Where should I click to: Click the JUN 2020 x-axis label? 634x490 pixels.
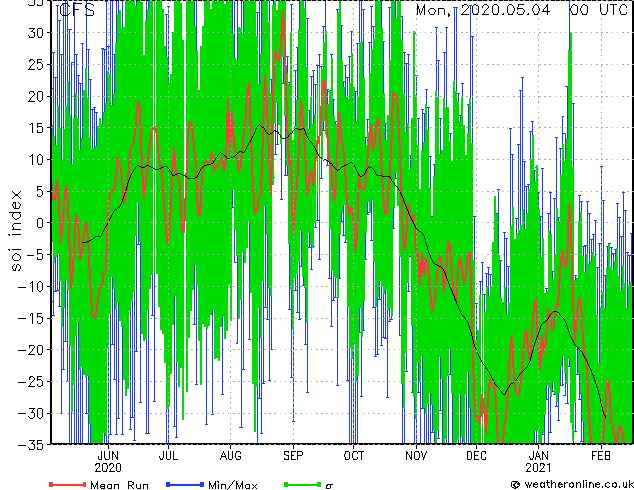108,462
